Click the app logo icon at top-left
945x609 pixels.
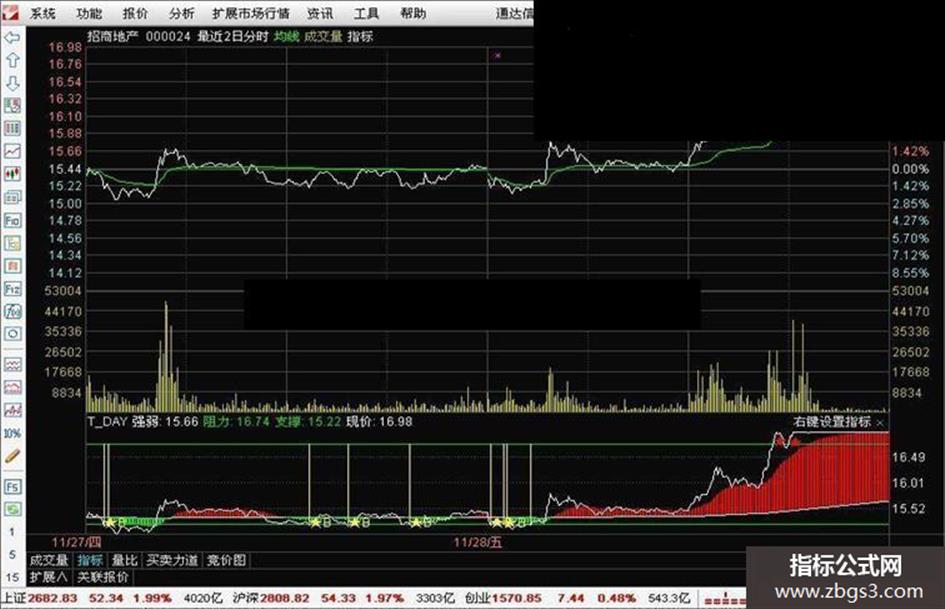pos(10,12)
